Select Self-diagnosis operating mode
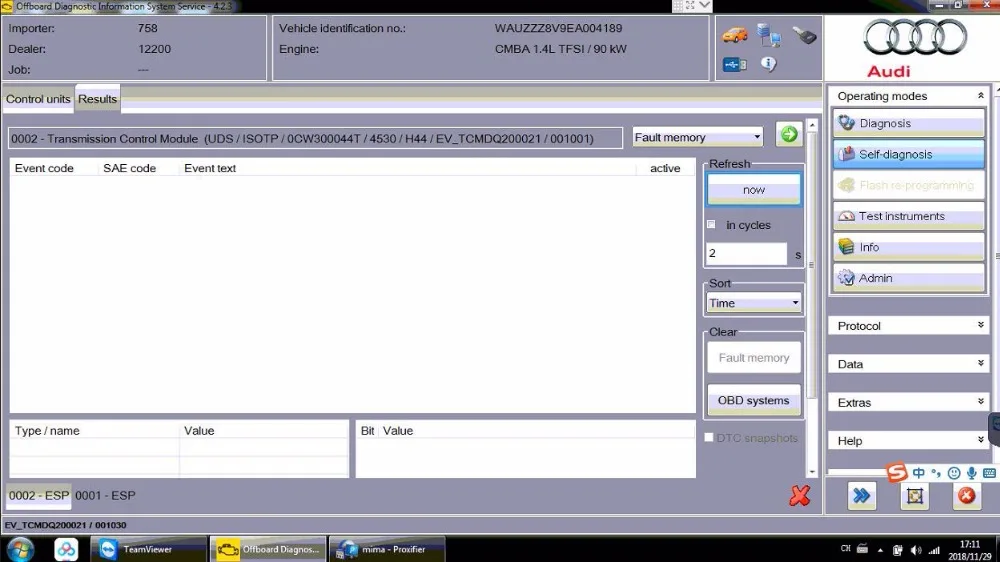This screenshot has width=1000, height=562. [x=908, y=154]
